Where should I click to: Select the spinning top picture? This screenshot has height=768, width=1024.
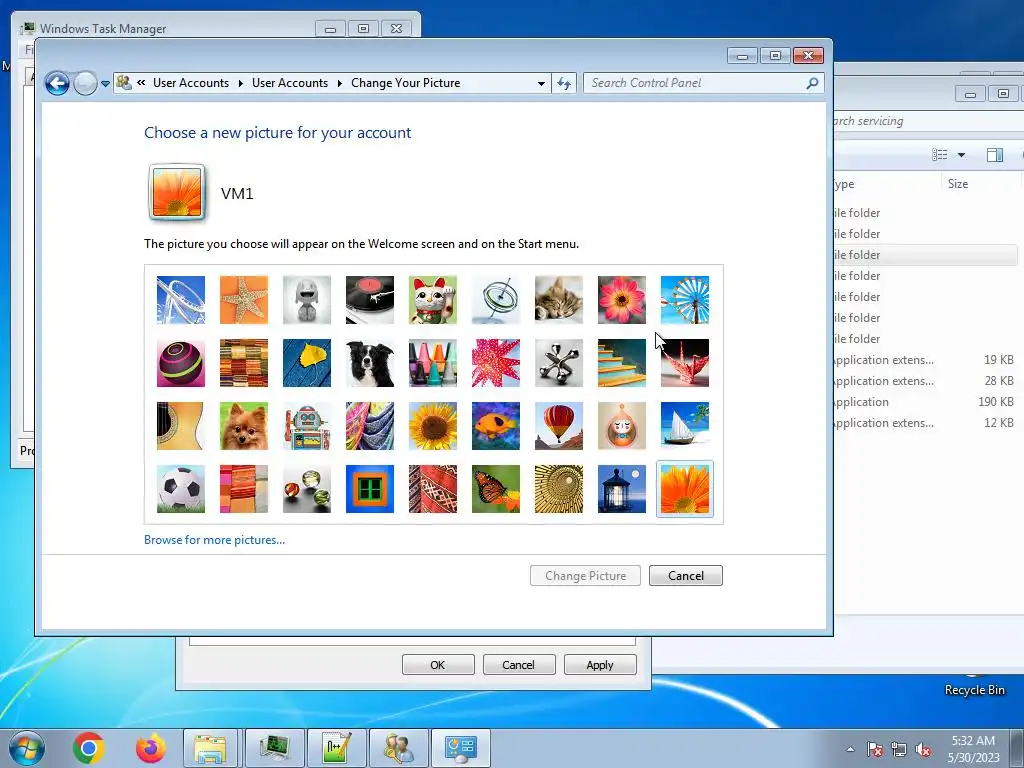tap(496, 300)
